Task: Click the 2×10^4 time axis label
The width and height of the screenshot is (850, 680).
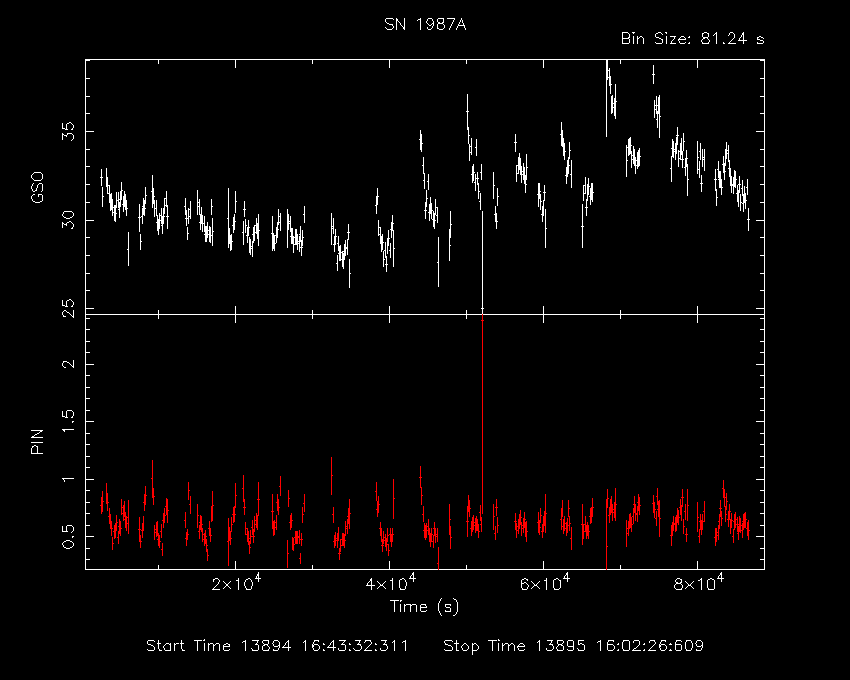Action: coord(236,583)
